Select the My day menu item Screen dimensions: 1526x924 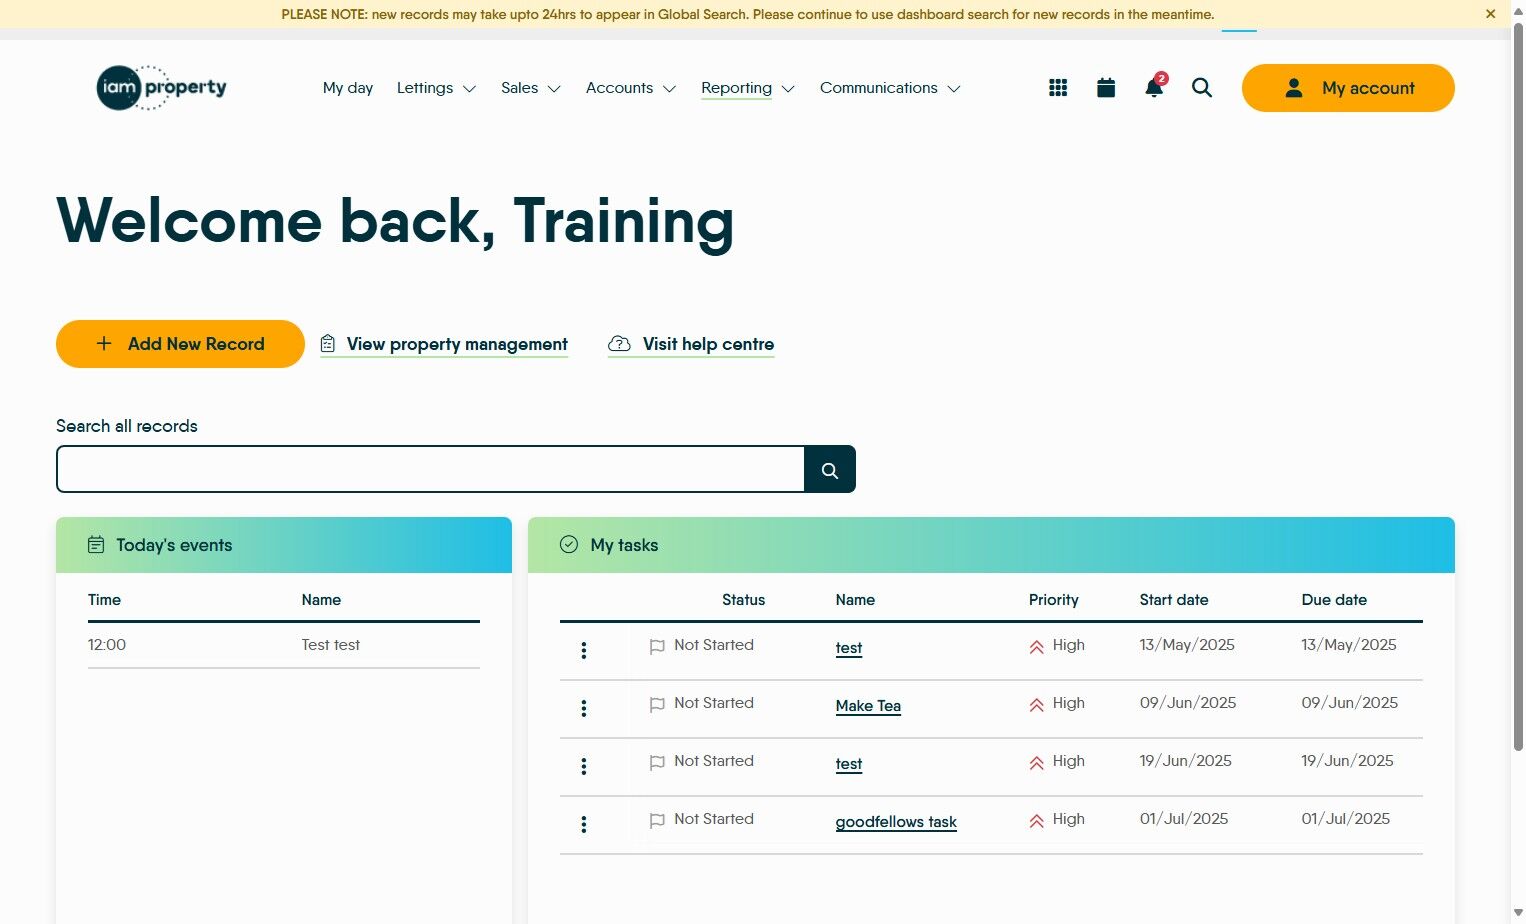pos(347,88)
